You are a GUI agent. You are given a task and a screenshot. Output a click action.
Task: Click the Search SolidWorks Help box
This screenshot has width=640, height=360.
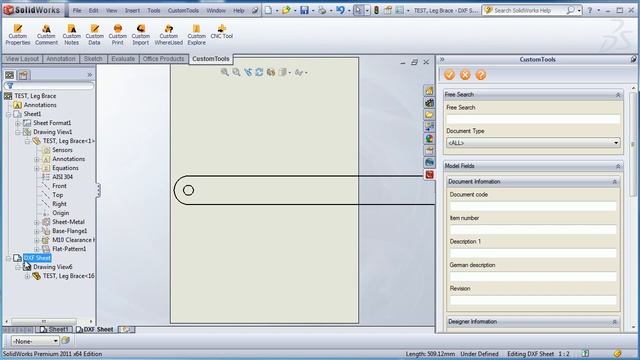click(529, 10)
